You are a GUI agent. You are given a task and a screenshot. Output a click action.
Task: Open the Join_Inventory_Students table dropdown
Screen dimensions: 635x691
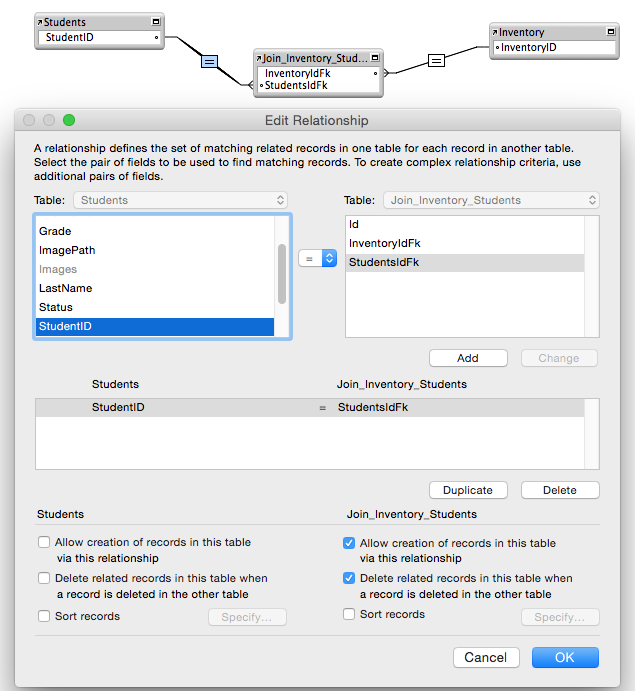coord(491,200)
